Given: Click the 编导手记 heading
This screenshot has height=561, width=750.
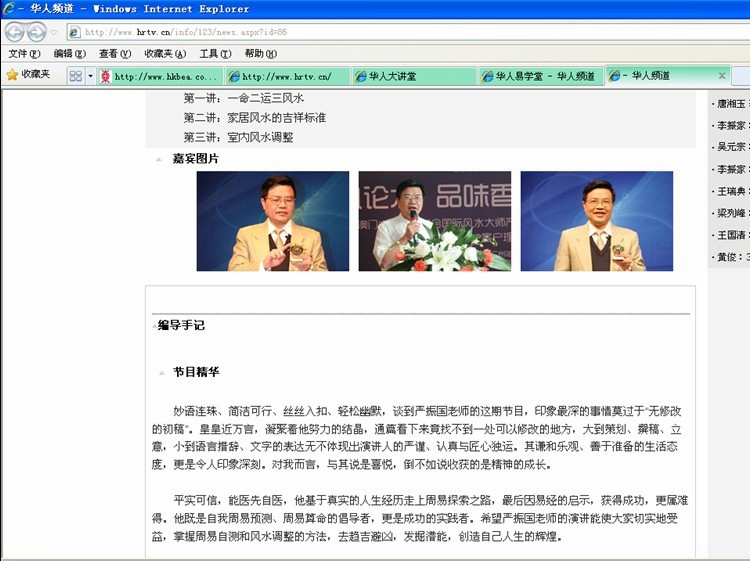Looking at the screenshot, I should tap(181, 326).
